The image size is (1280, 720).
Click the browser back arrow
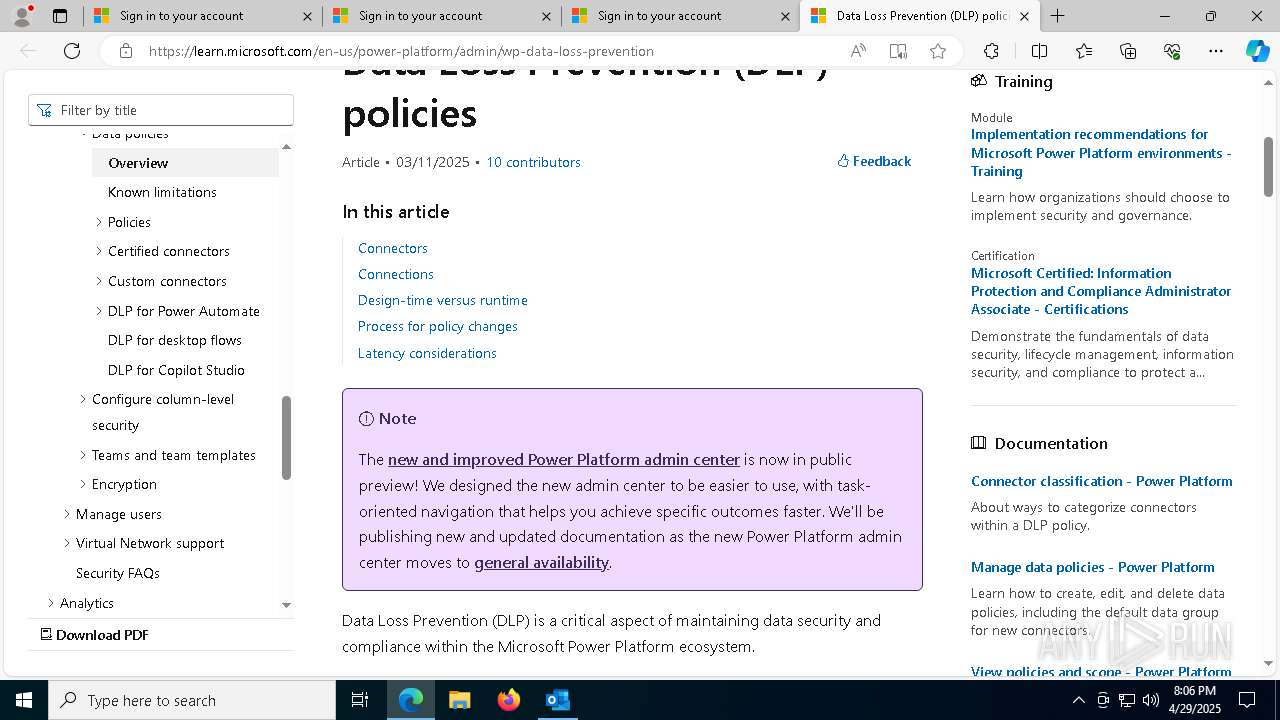[28, 51]
